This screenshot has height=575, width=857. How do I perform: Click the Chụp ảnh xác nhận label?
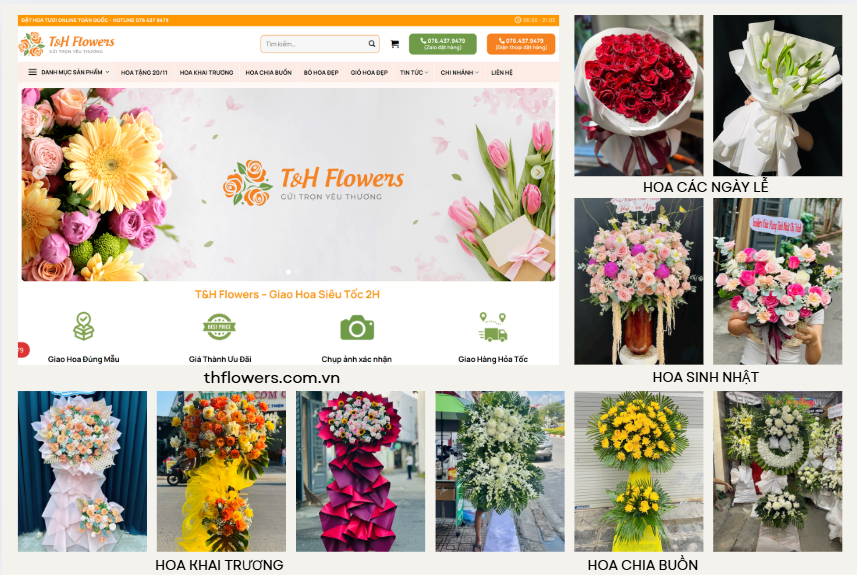tap(356, 359)
